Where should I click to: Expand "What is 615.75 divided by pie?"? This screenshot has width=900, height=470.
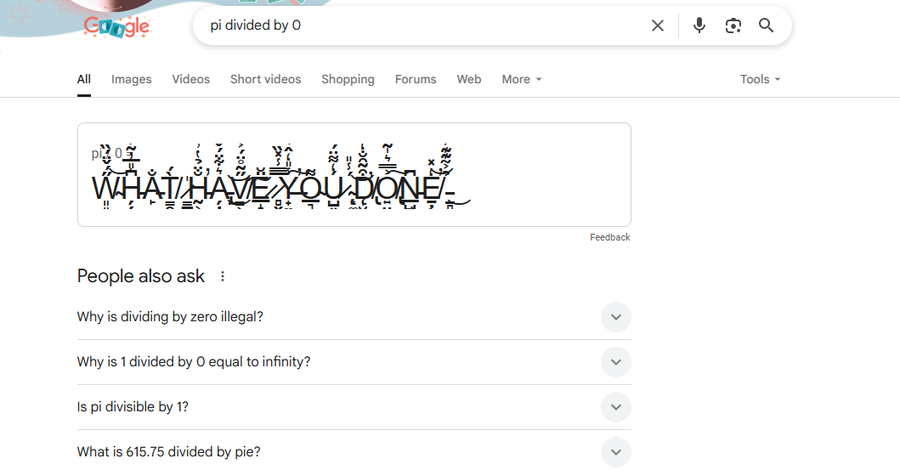pyautogui.click(x=616, y=452)
